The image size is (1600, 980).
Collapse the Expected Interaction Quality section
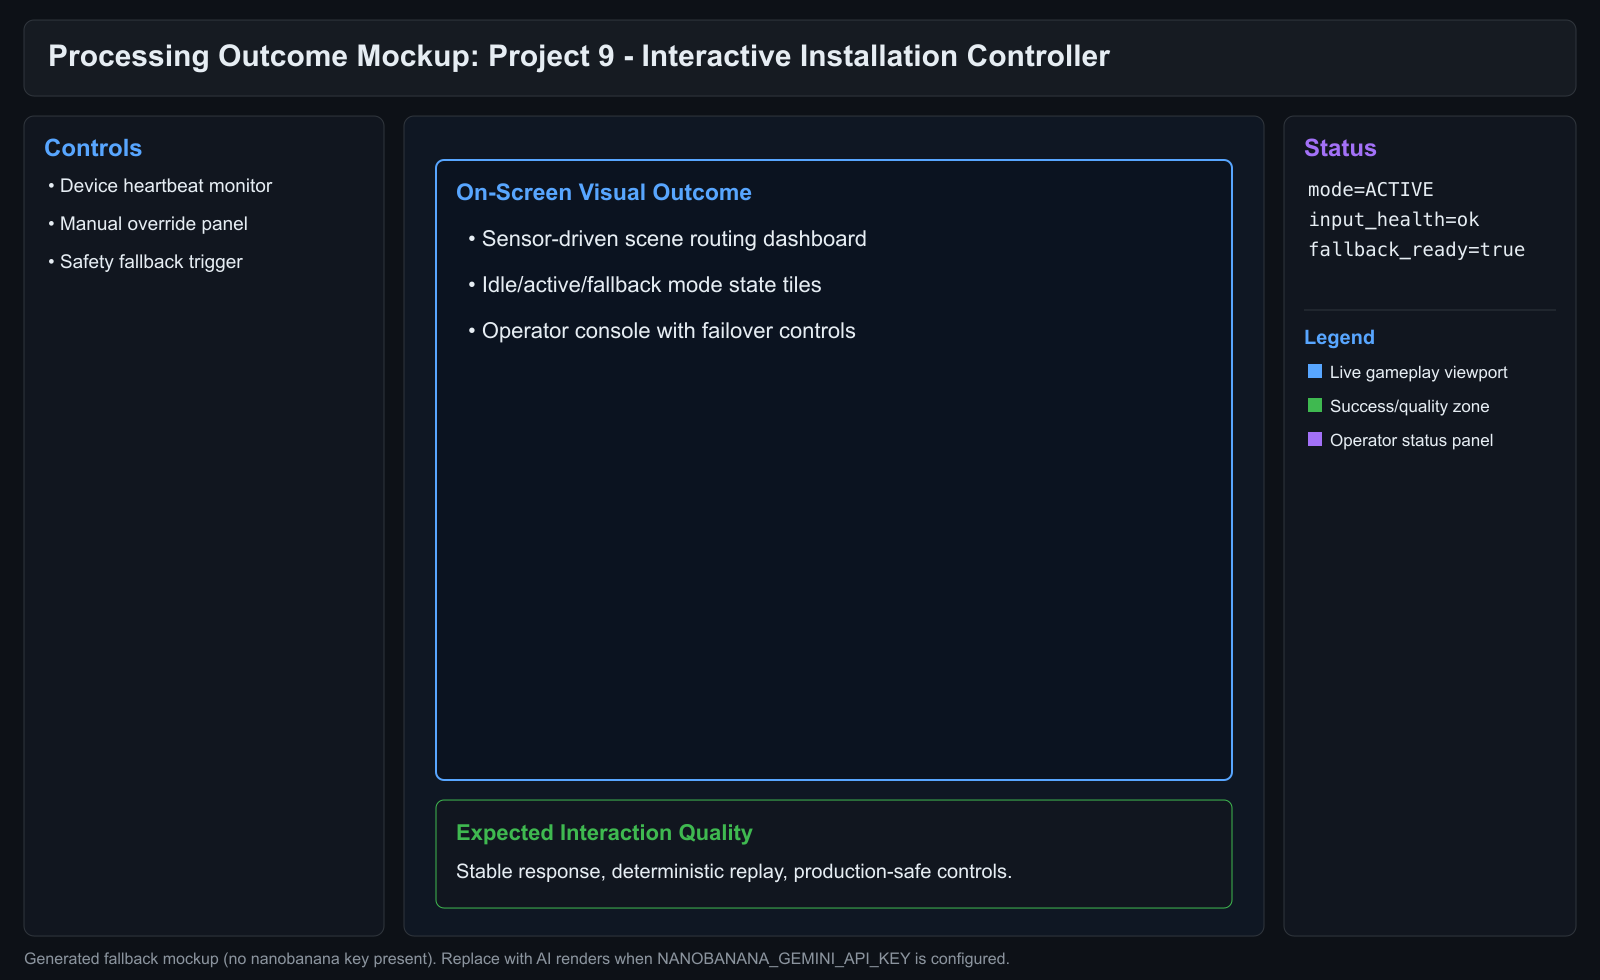(604, 832)
